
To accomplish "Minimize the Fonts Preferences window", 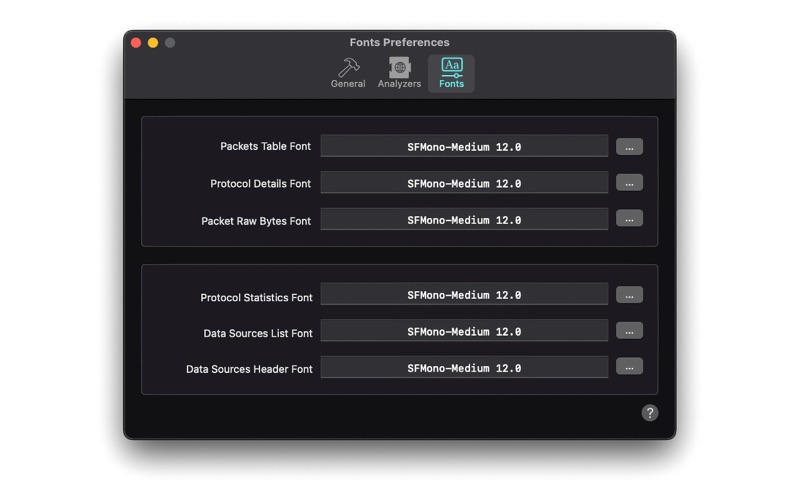I will point(153,43).
